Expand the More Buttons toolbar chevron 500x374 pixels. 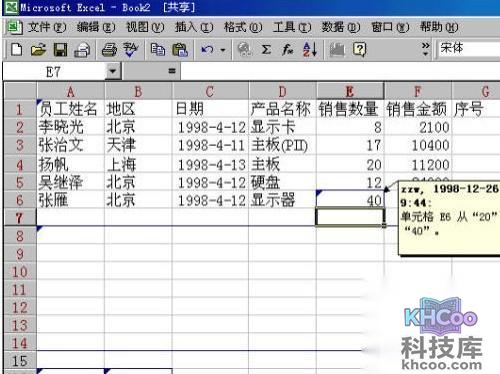pos(425,49)
